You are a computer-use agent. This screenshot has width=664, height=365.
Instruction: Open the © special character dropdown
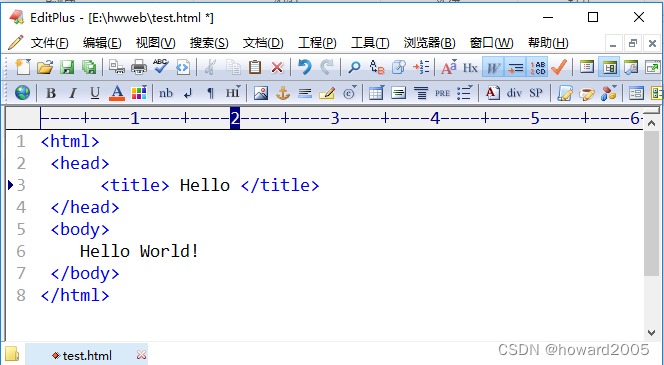point(349,93)
